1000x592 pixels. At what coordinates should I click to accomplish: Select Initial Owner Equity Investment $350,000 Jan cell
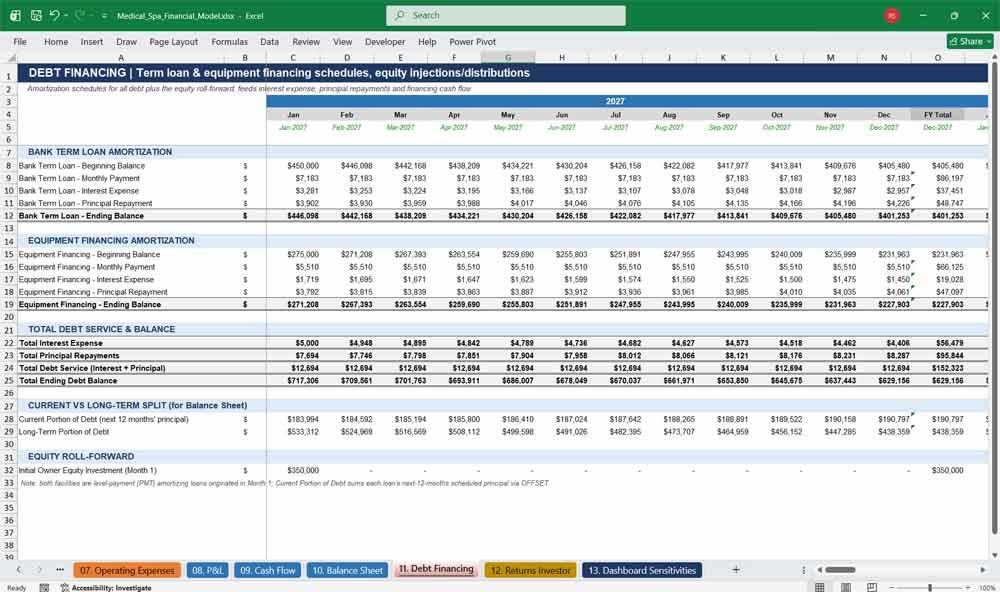tap(303, 470)
